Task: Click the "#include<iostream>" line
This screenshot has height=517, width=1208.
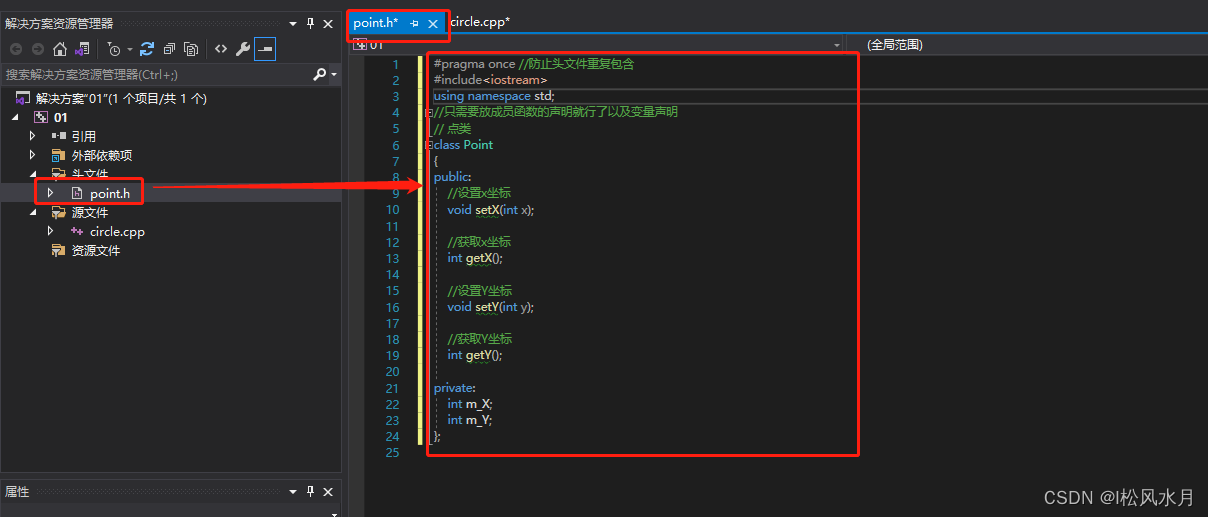Action: tap(490, 80)
